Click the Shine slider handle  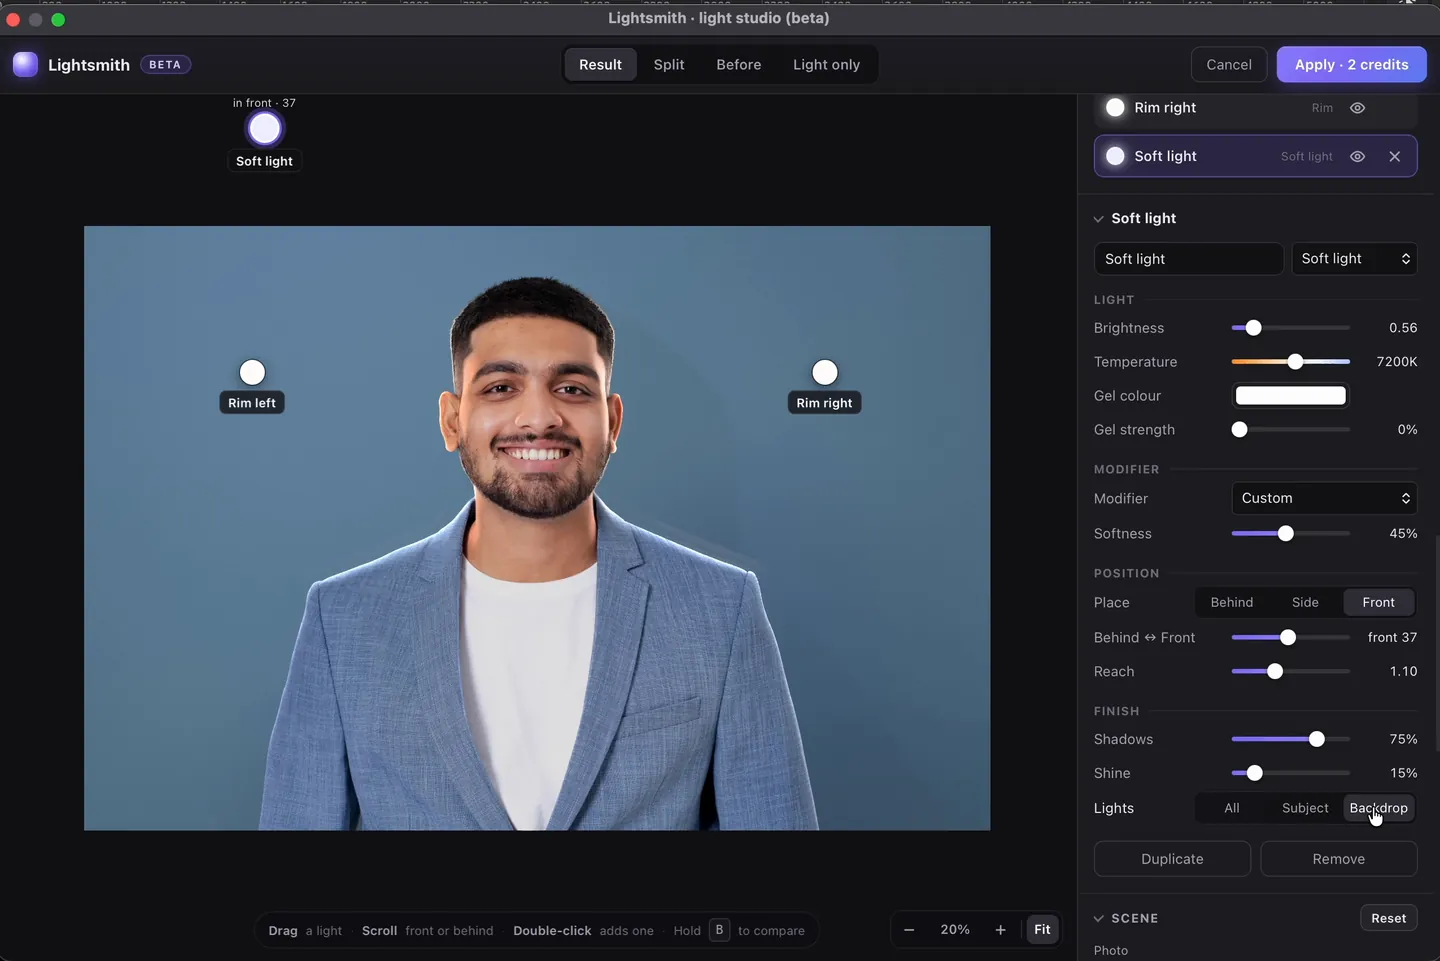point(1255,773)
